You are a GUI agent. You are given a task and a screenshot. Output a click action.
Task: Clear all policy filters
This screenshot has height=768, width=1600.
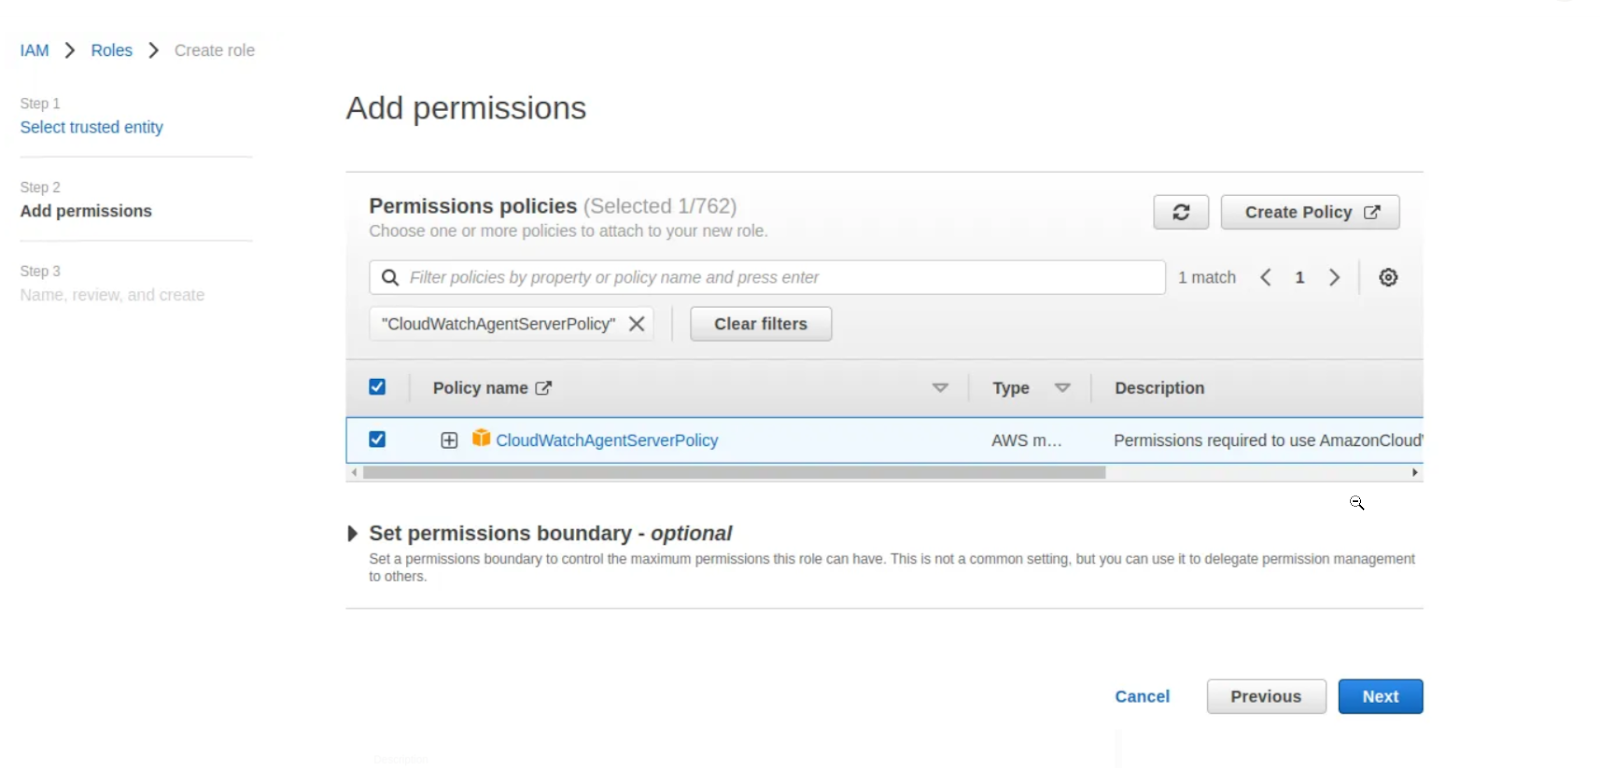click(760, 323)
